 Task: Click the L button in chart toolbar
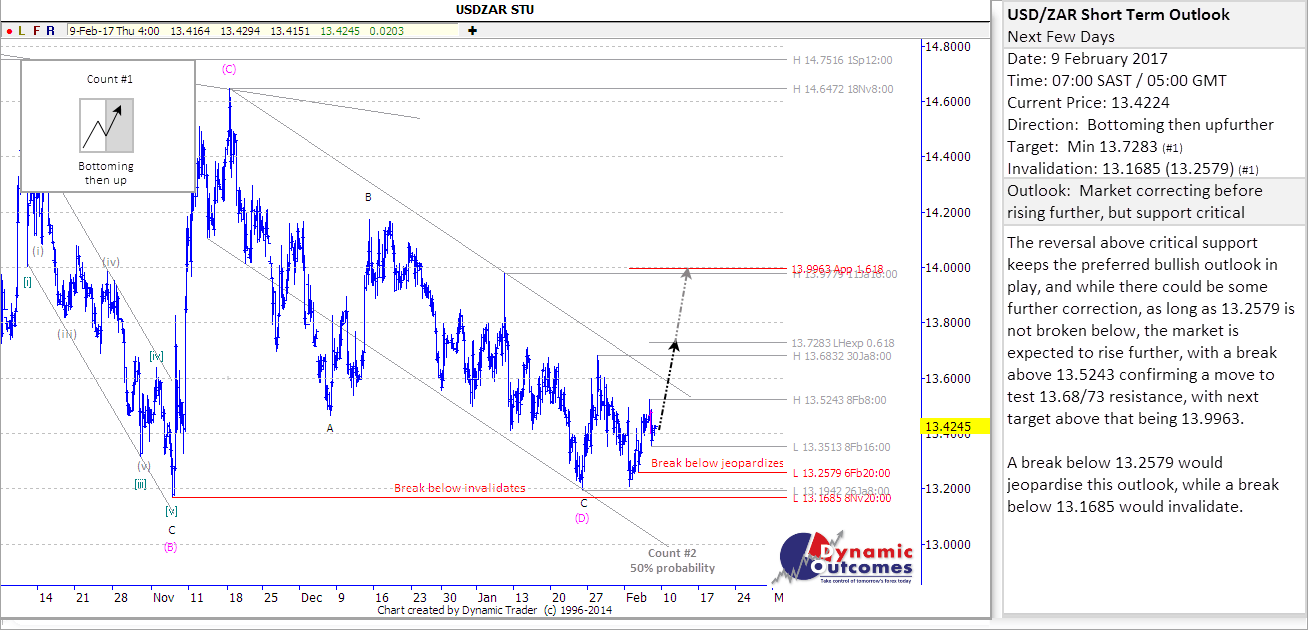coord(22,31)
